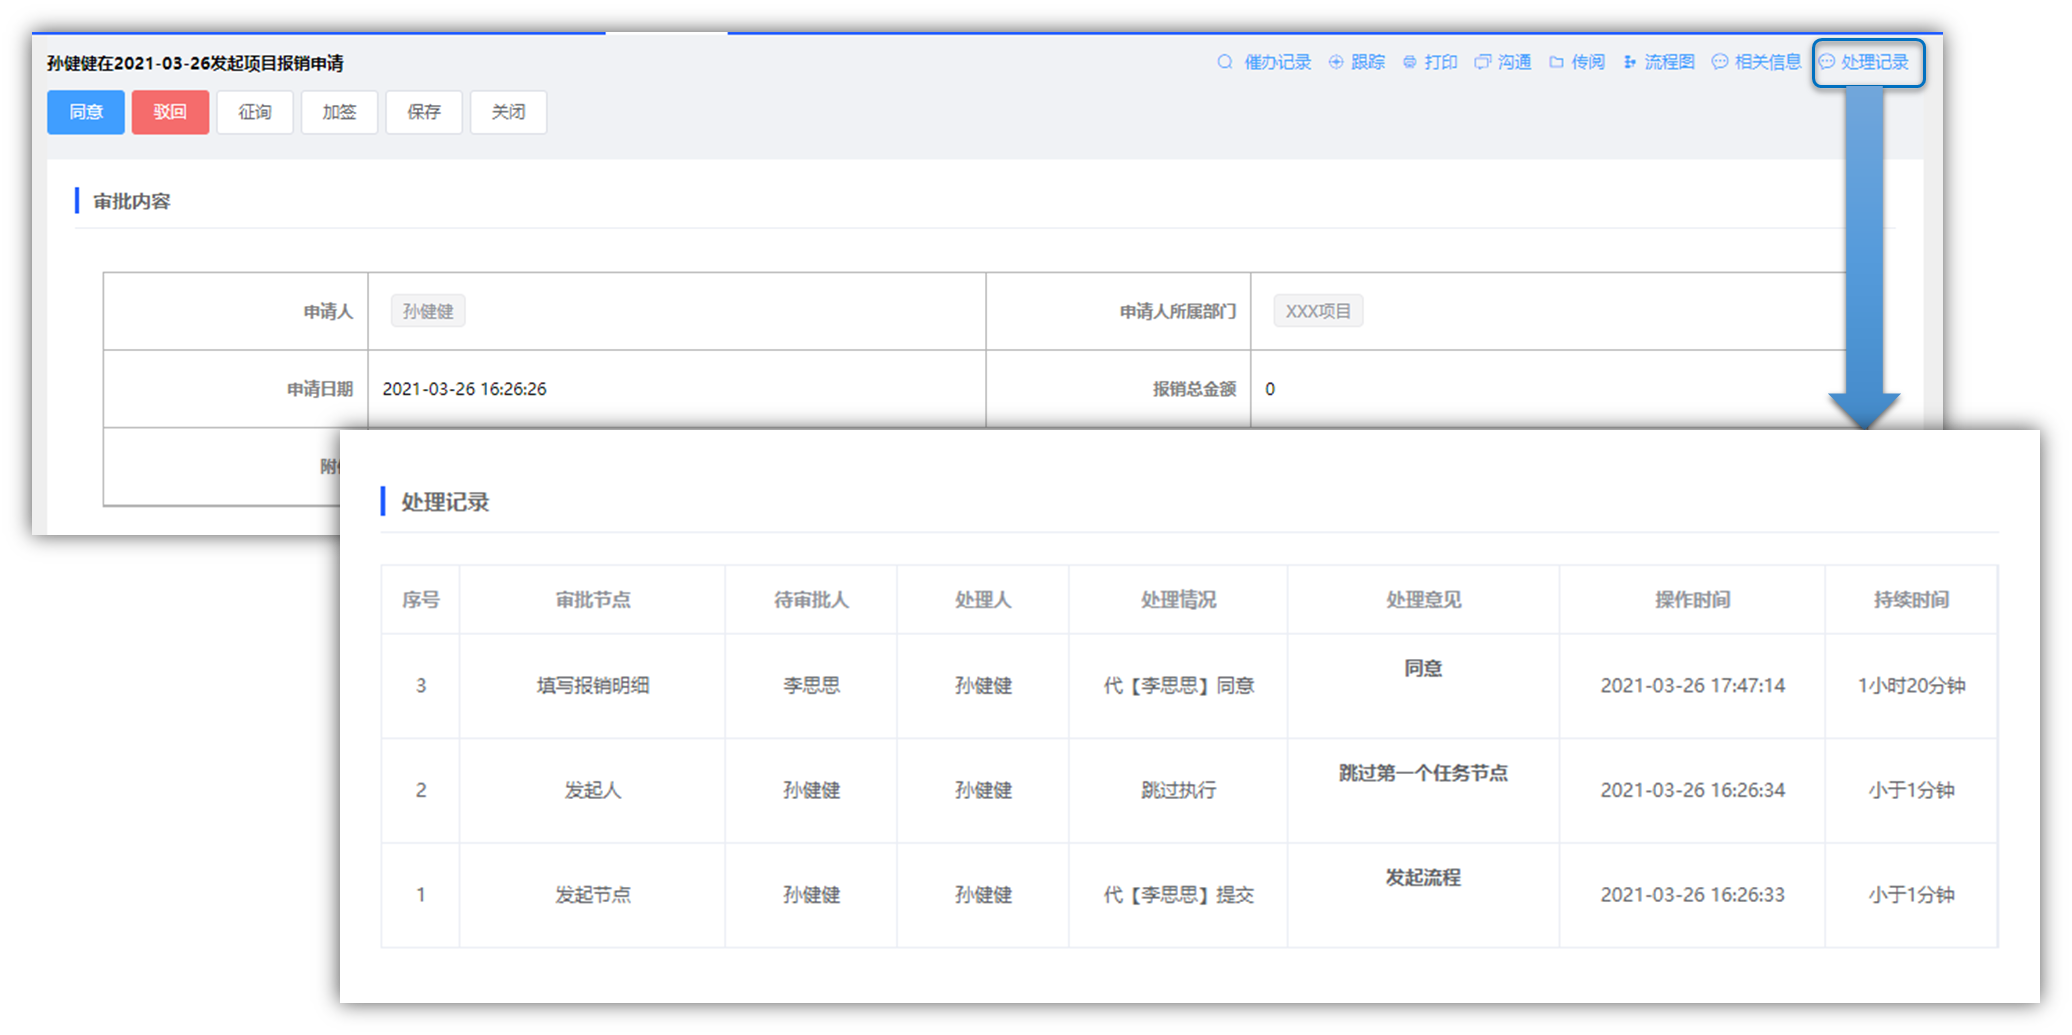
Task: Open the 流程图 text link
Action: tap(1669, 62)
